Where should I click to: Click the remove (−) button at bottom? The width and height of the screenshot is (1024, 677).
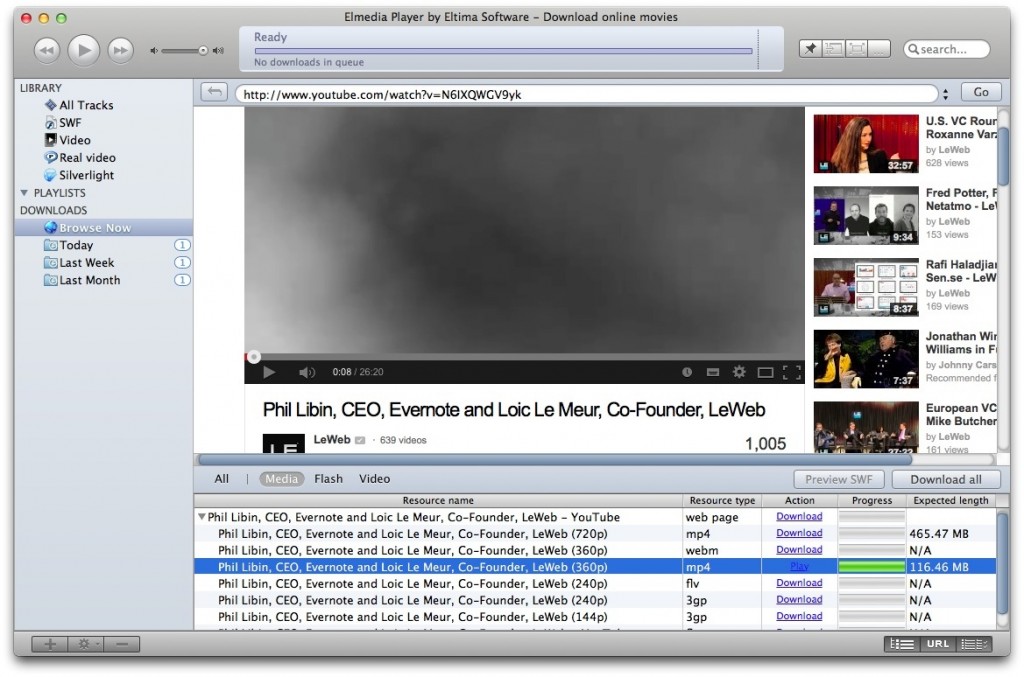click(121, 644)
